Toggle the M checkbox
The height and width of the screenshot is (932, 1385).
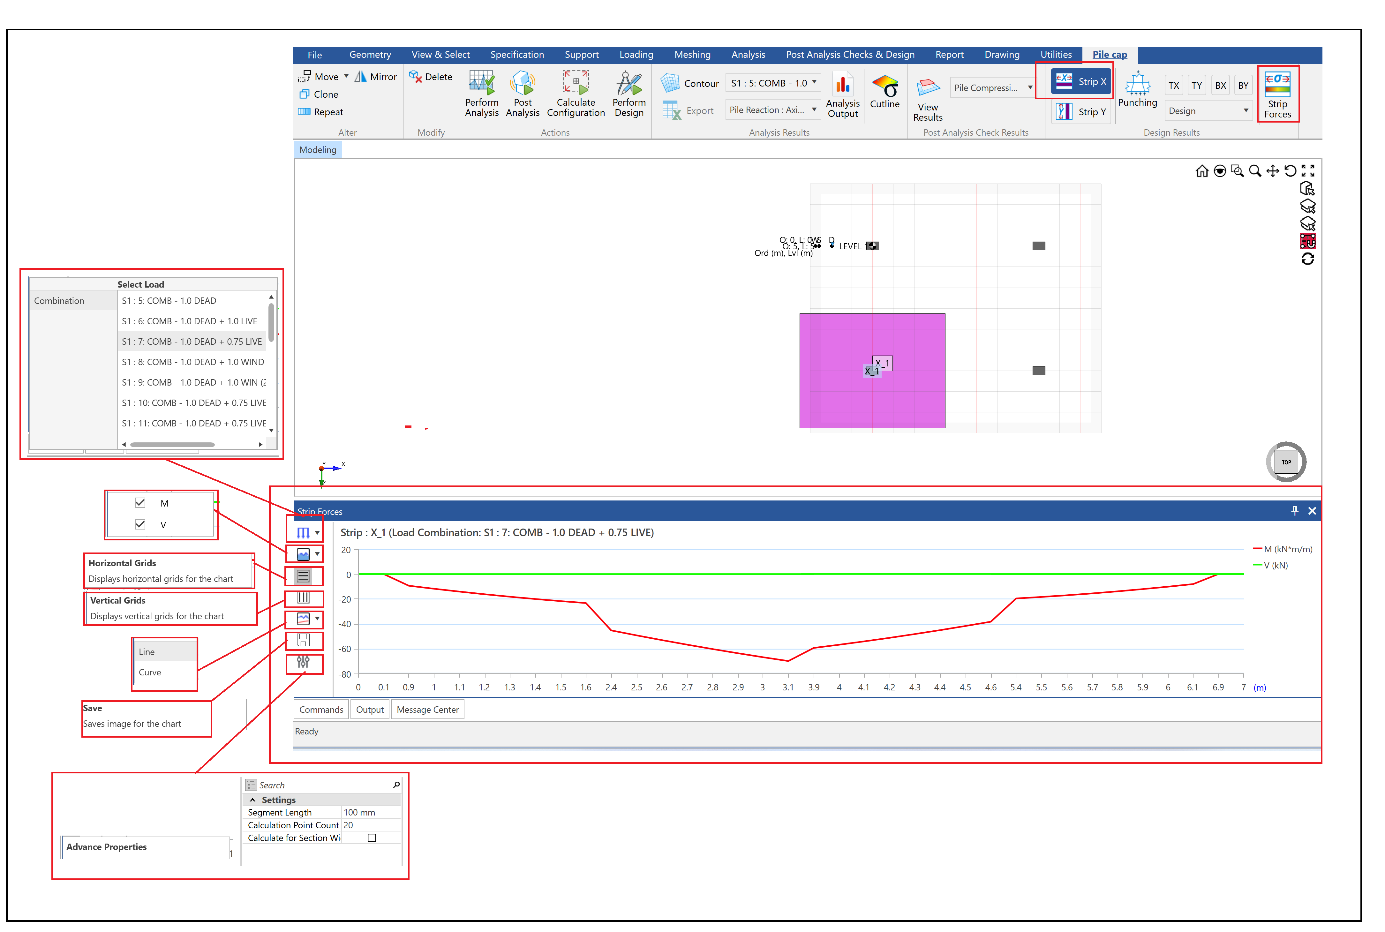click(x=140, y=503)
